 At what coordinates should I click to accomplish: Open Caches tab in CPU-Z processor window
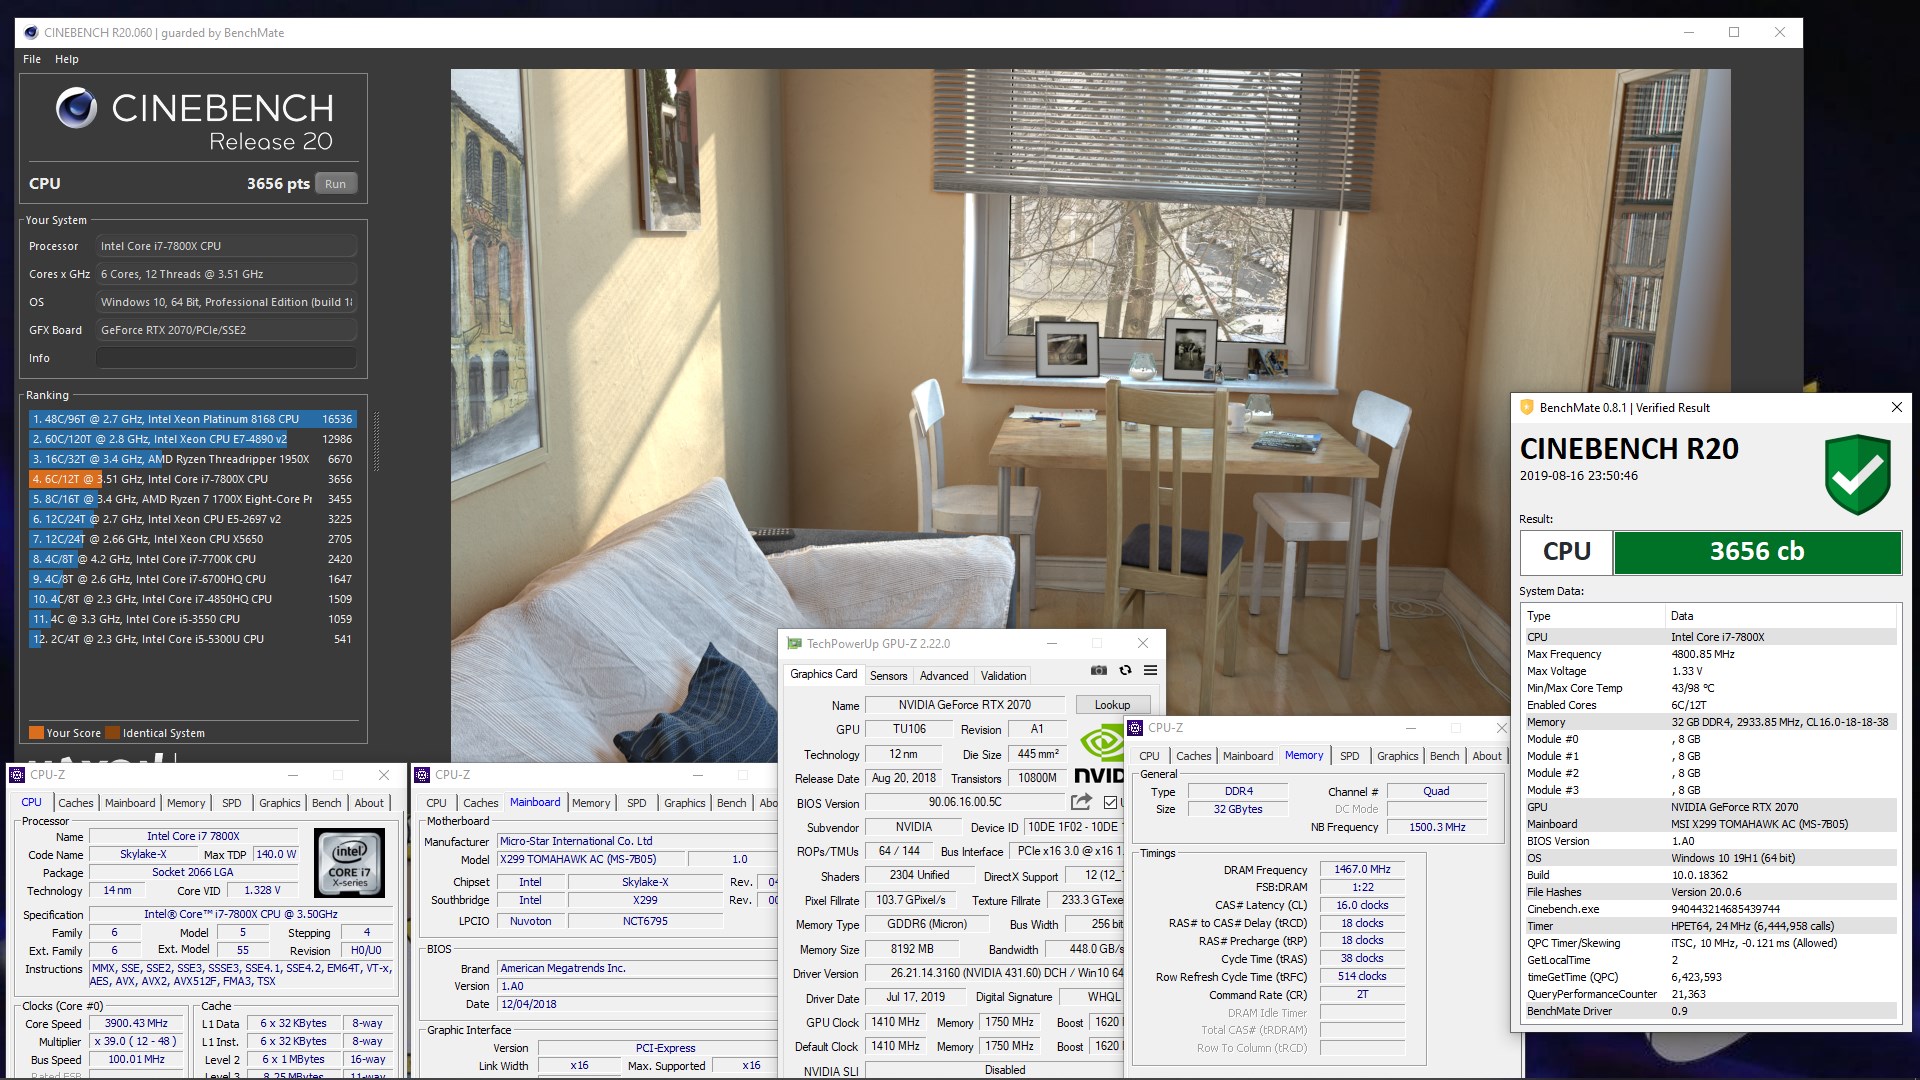(x=75, y=803)
